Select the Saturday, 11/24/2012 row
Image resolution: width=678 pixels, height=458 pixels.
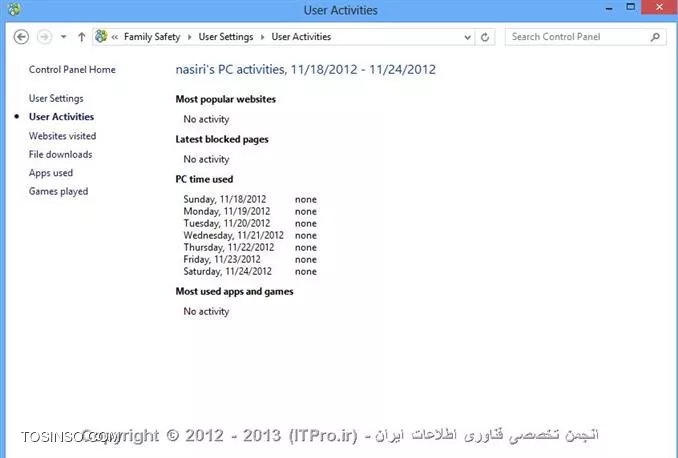pyautogui.click(x=250, y=272)
